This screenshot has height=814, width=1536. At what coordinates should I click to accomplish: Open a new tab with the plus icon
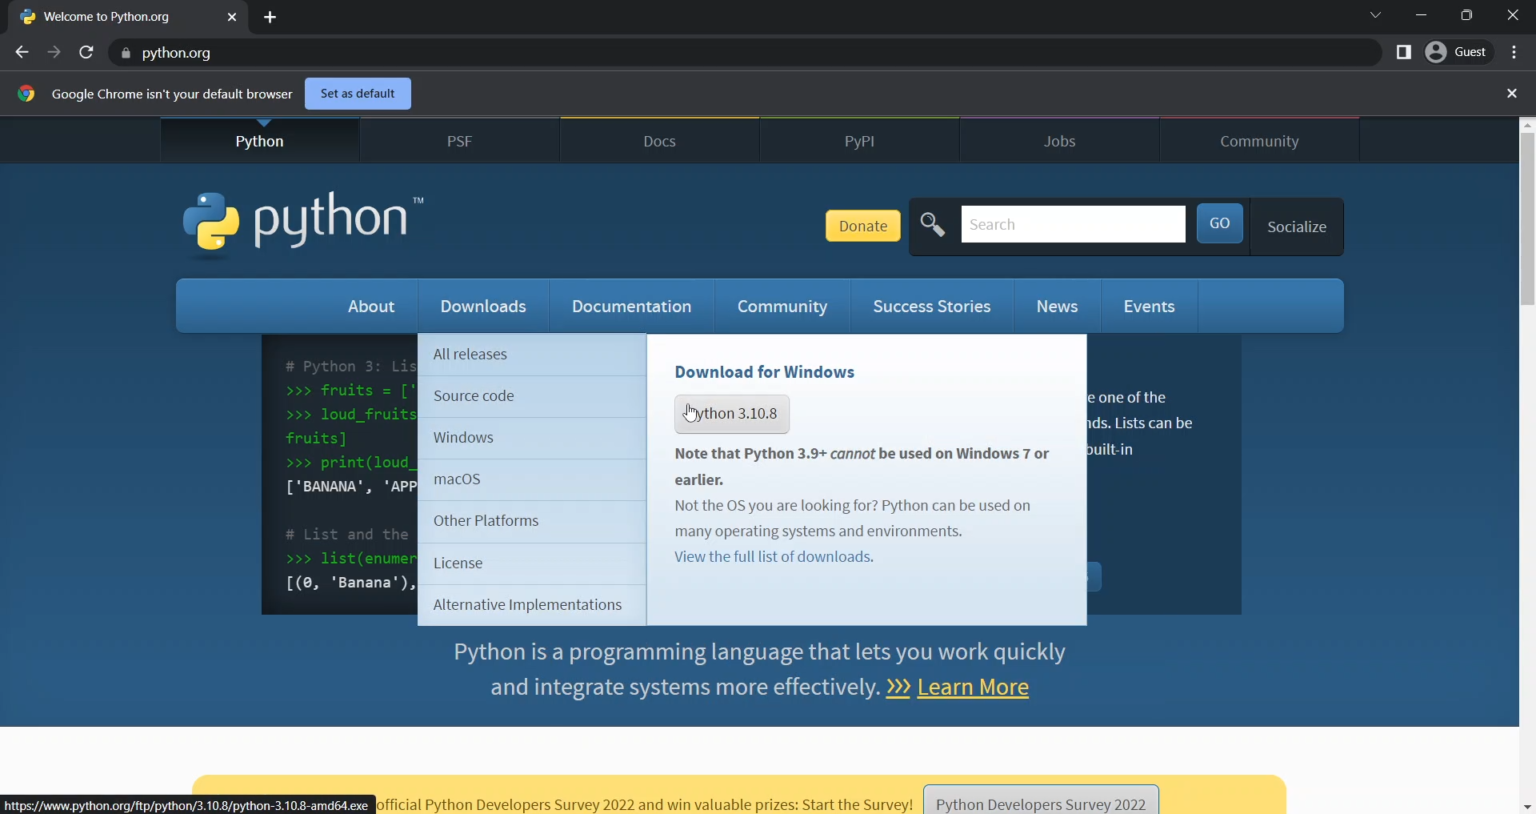point(270,16)
